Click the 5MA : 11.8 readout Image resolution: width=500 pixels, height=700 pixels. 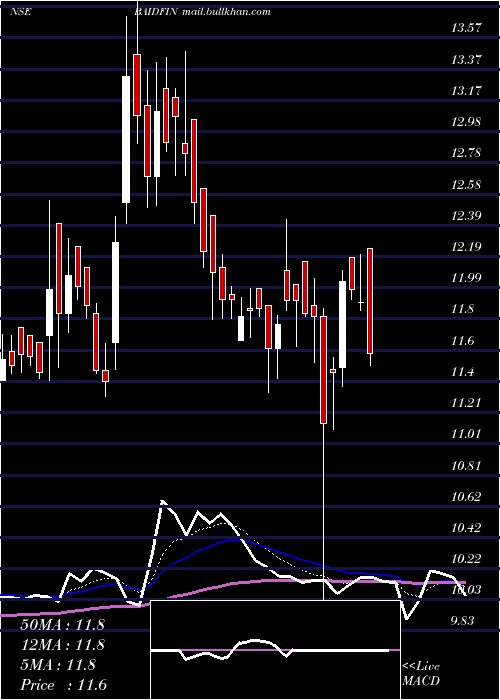[x=58, y=665]
